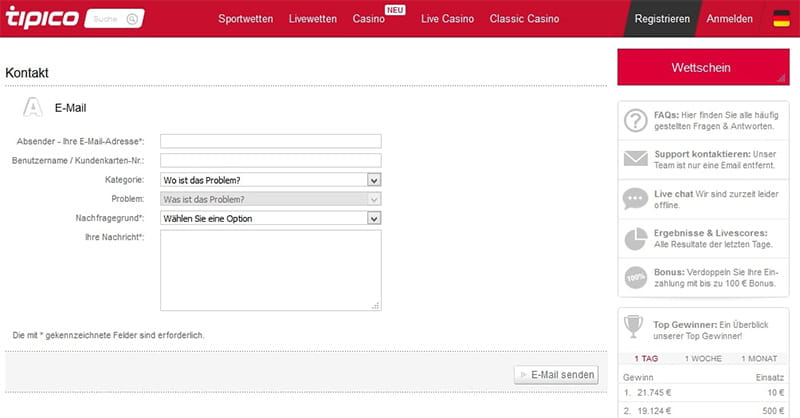Viewport: 800px width, 418px height.
Task: Open the Nachfragegrund dropdown
Action: point(270,217)
